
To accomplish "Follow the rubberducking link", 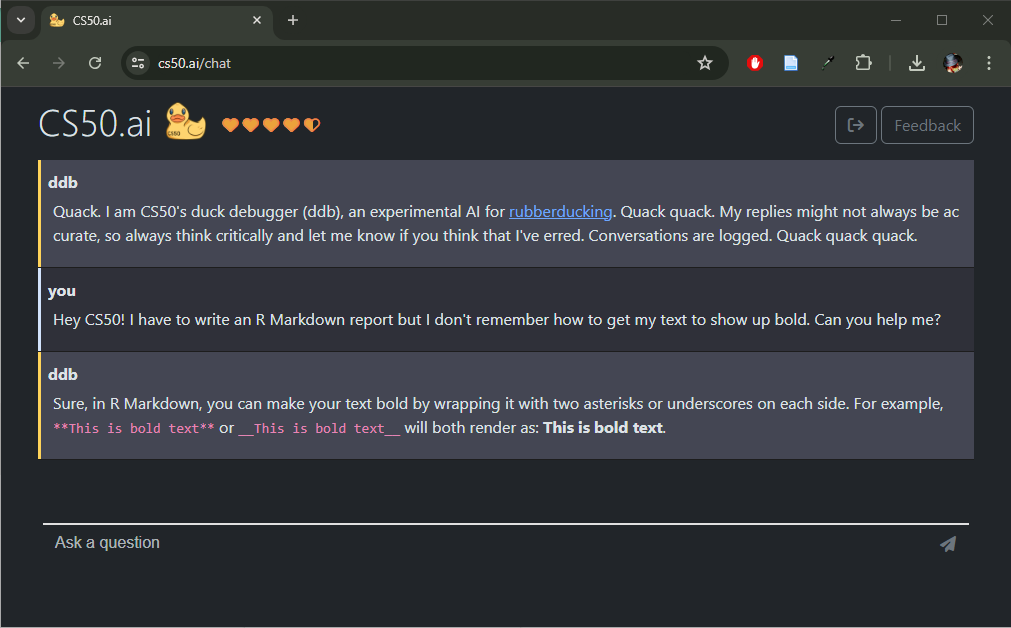I will pyautogui.click(x=560, y=211).
